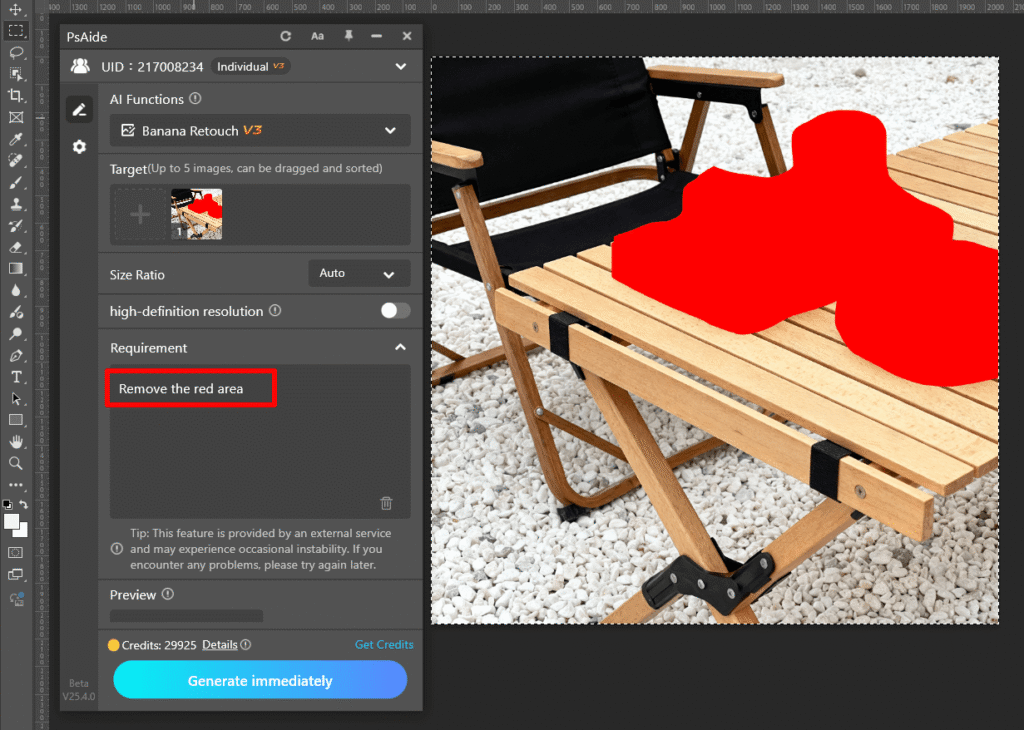The height and width of the screenshot is (730, 1024).
Task: Select the Crop tool
Action: (x=16, y=95)
